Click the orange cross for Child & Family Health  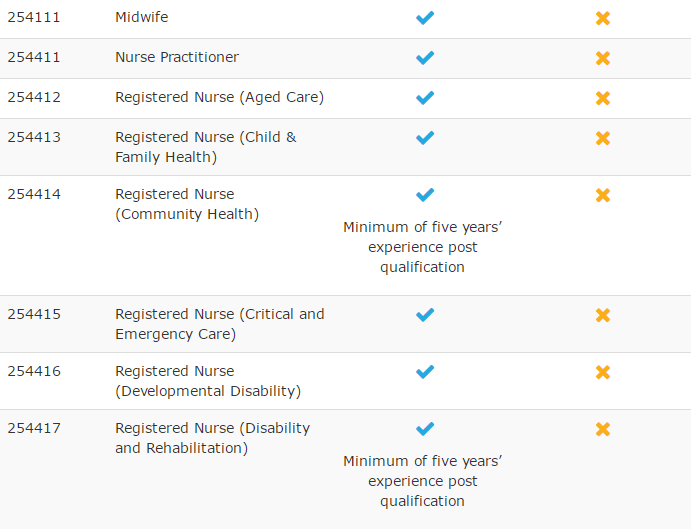coord(602,138)
